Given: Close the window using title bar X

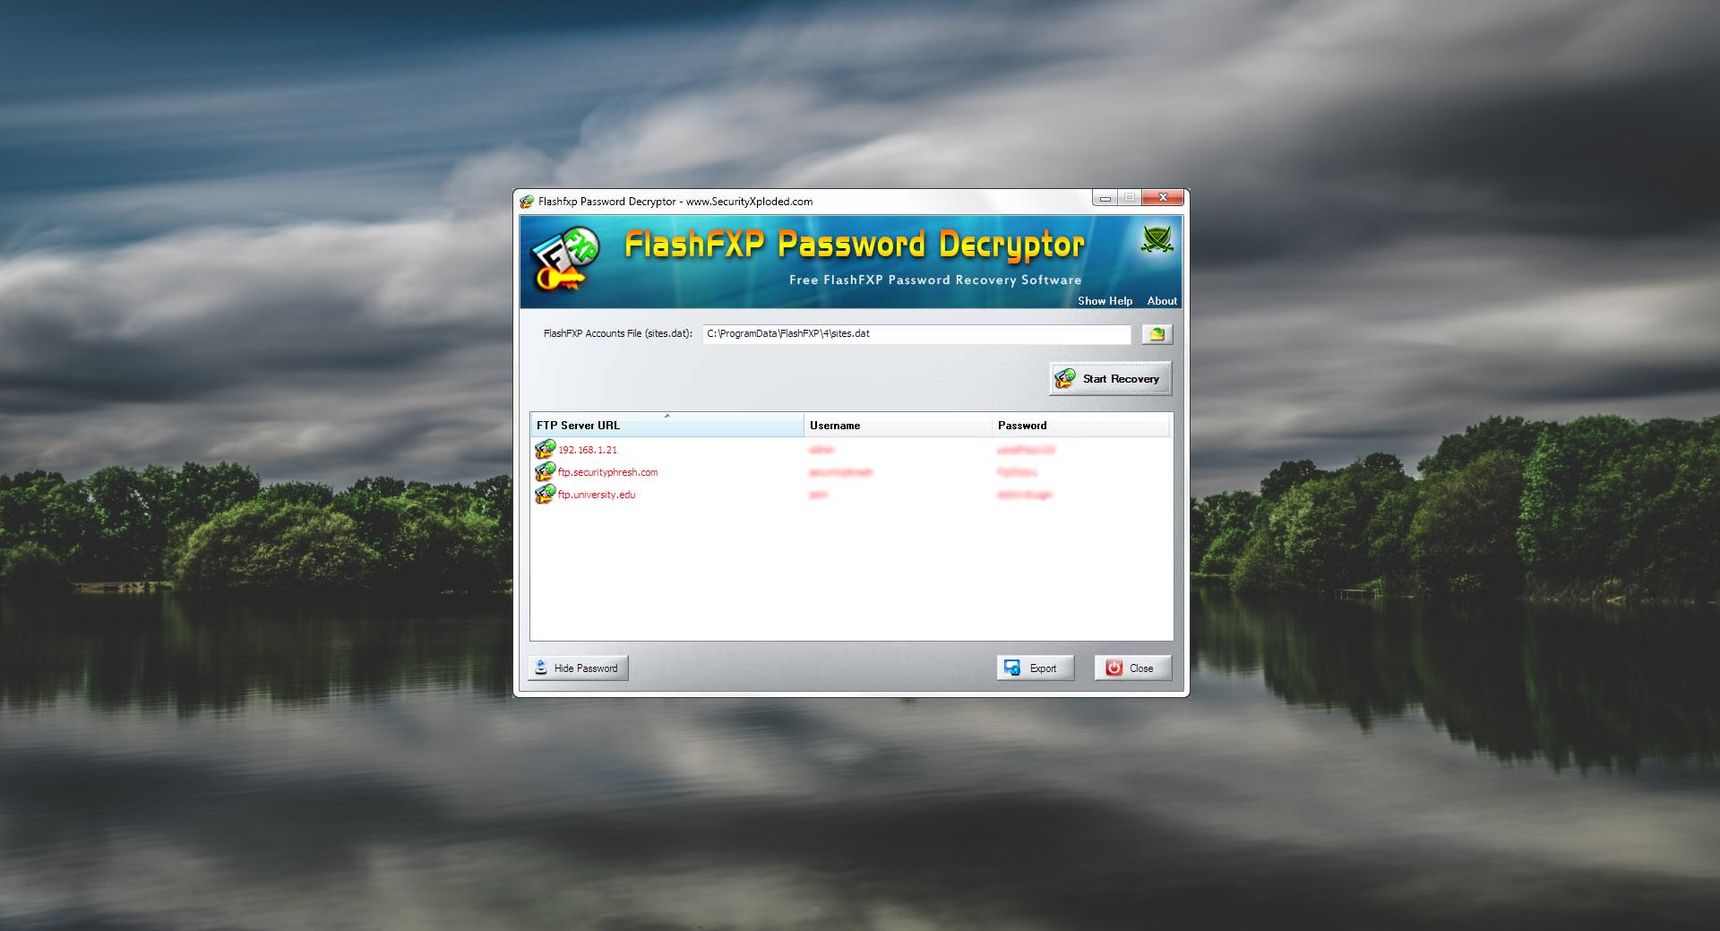Looking at the screenshot, I should [1162, 197].
